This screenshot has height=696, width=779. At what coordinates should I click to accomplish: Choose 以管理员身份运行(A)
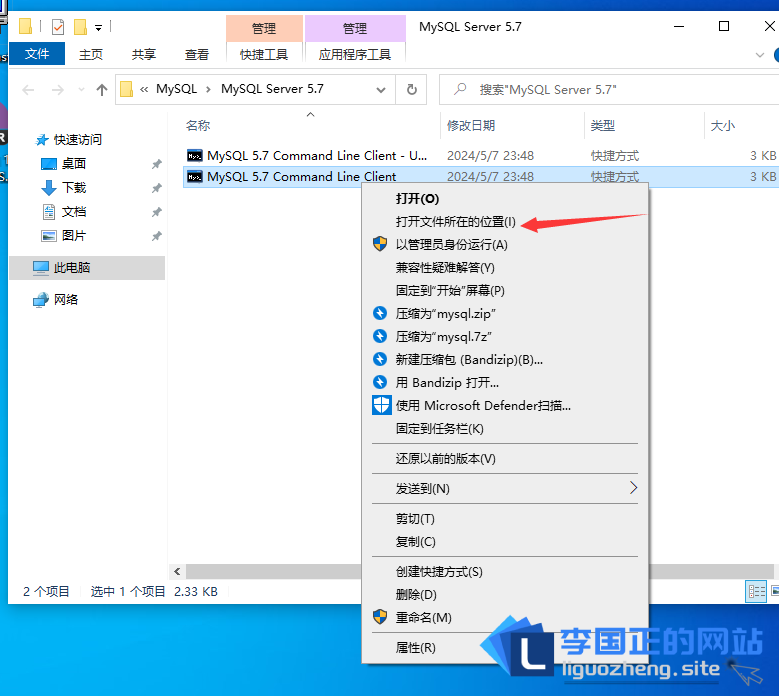click(505, 244)
